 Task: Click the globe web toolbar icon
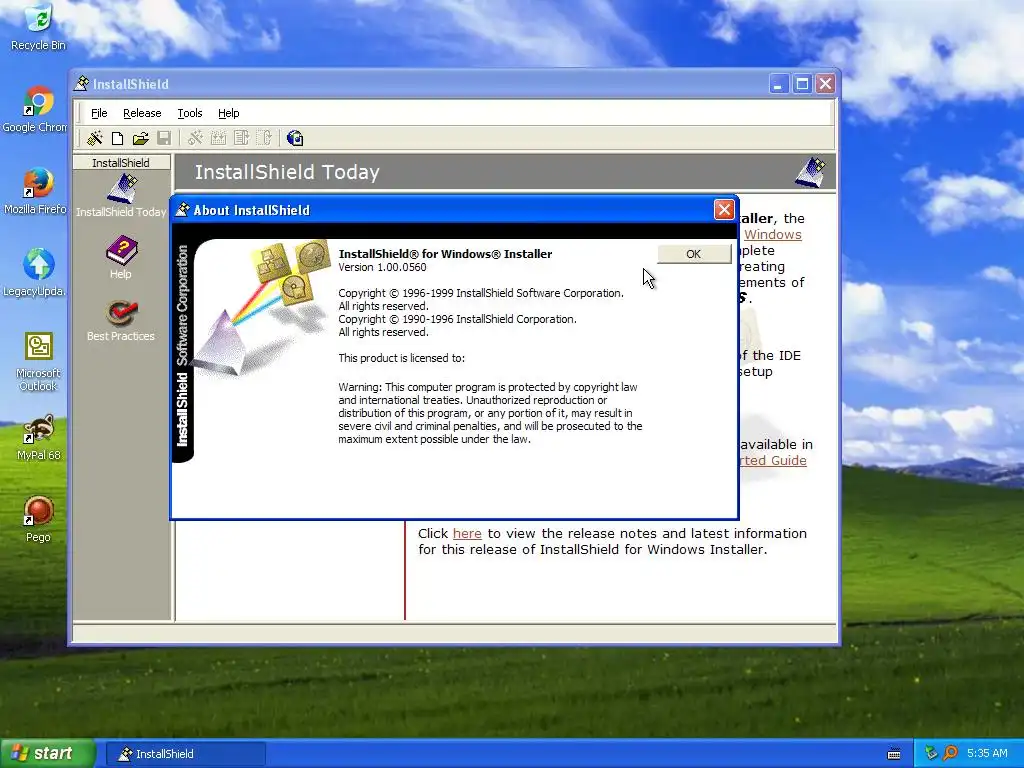(295, 138)
